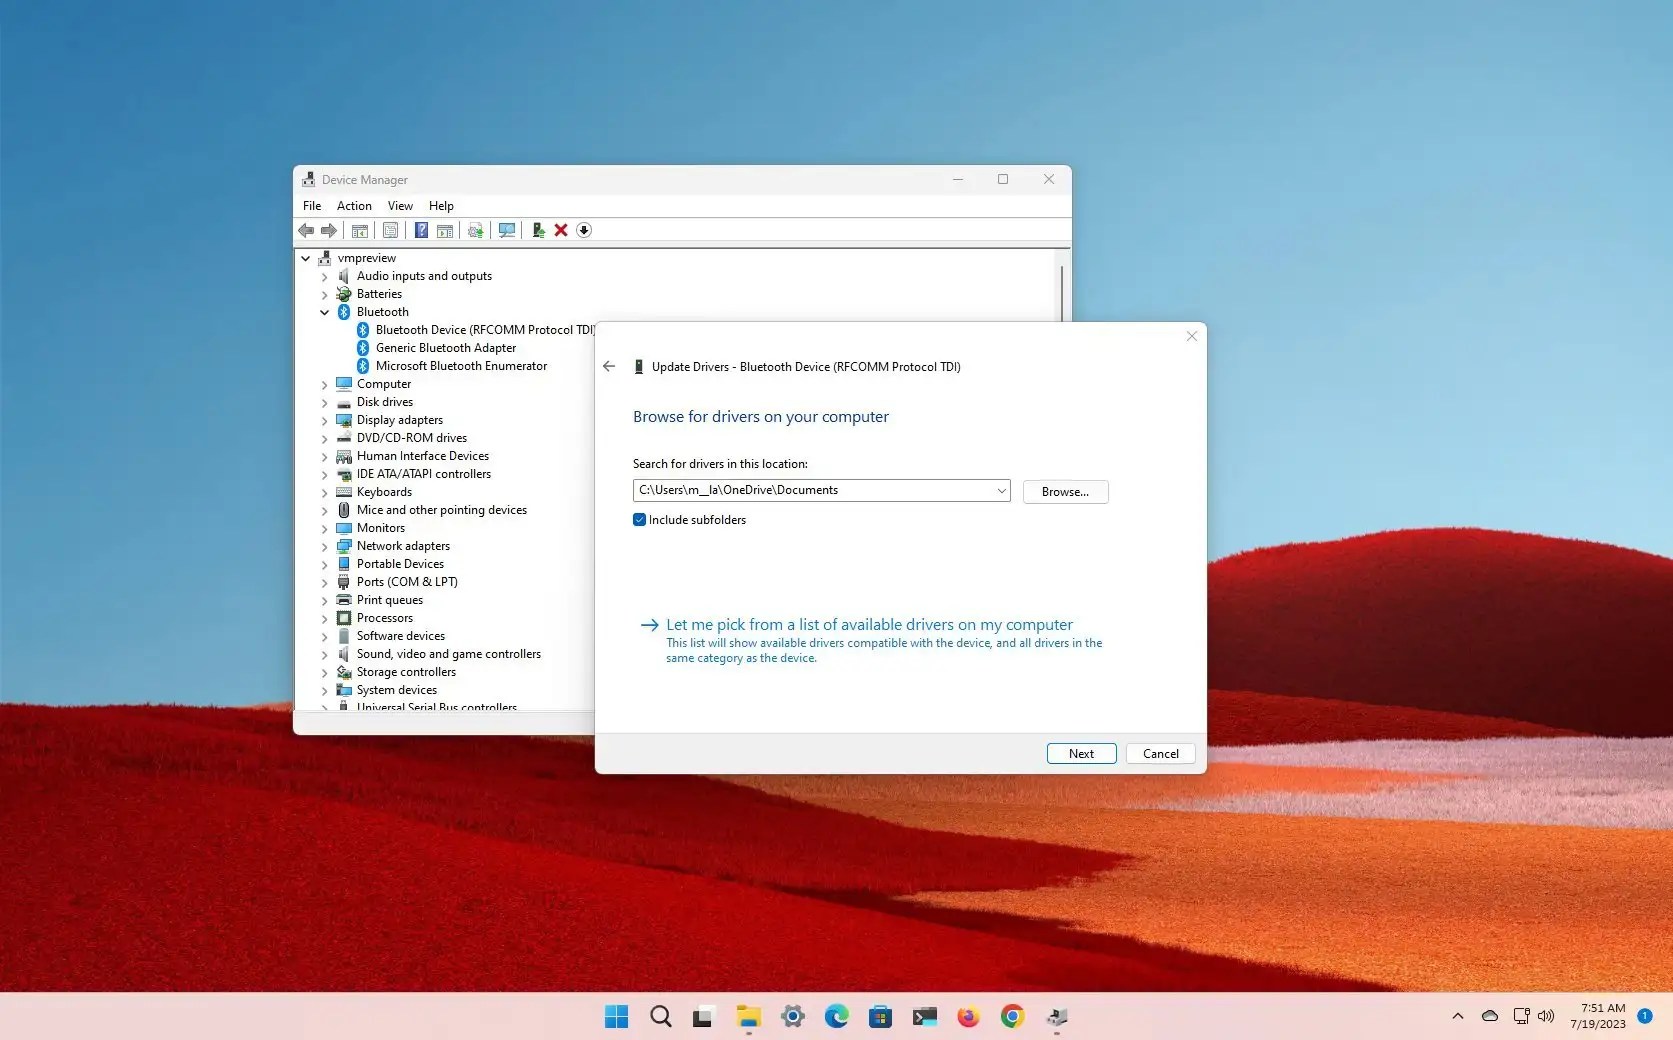The width and height of the screenshot is (1673, 1040).
Task: Click the Uninstall device red X icon
Action: click(562, 230)
